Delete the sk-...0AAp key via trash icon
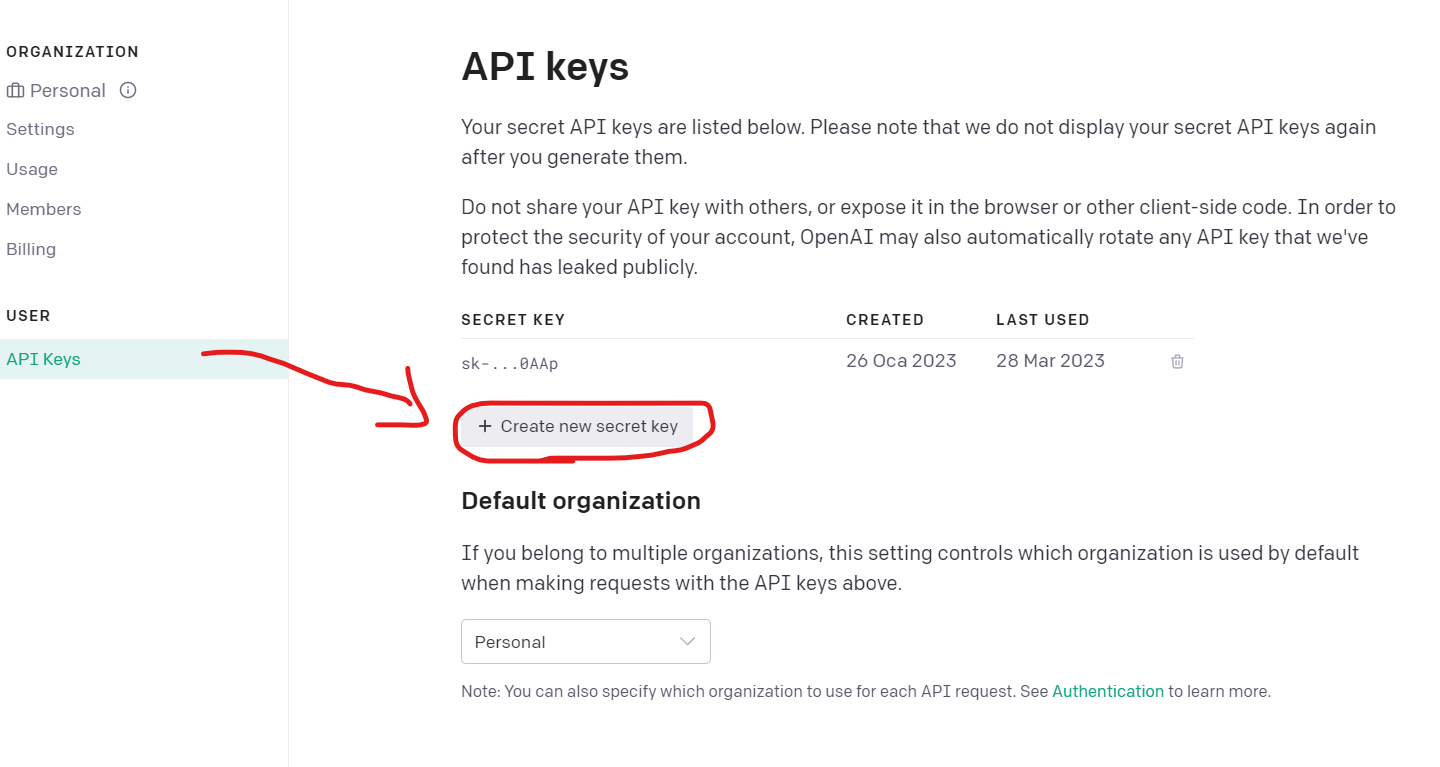The image size is (1440, 767). coord(1177,361)
